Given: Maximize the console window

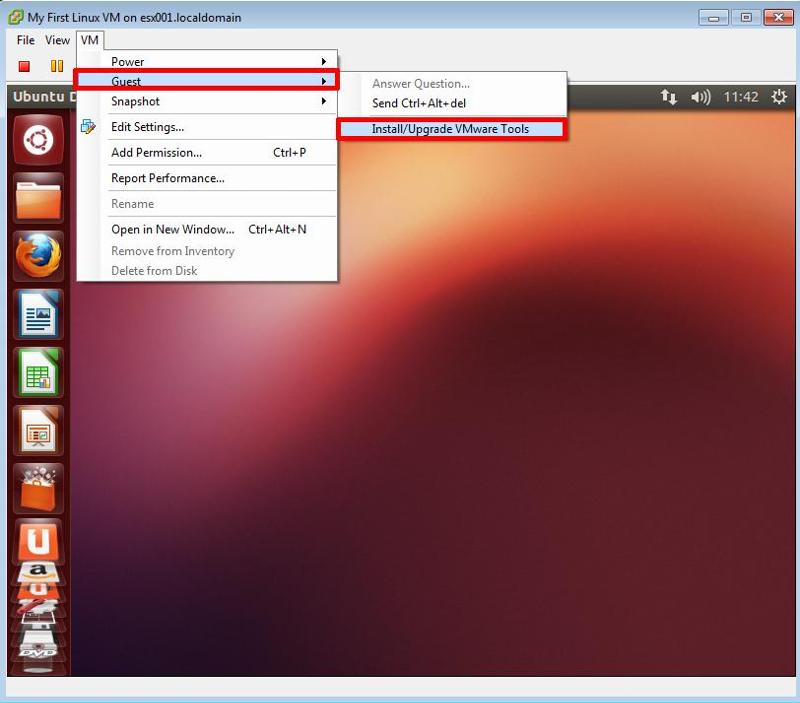Looking at the screenshot, I should point(745,17).
